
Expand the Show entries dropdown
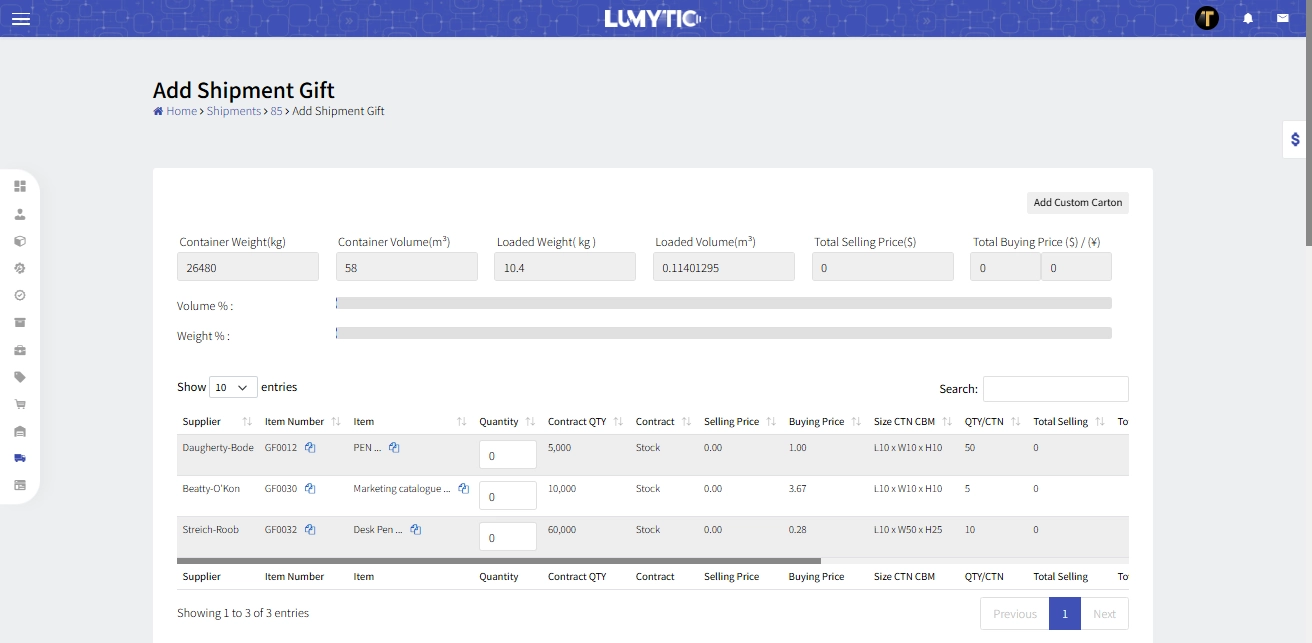233,387
